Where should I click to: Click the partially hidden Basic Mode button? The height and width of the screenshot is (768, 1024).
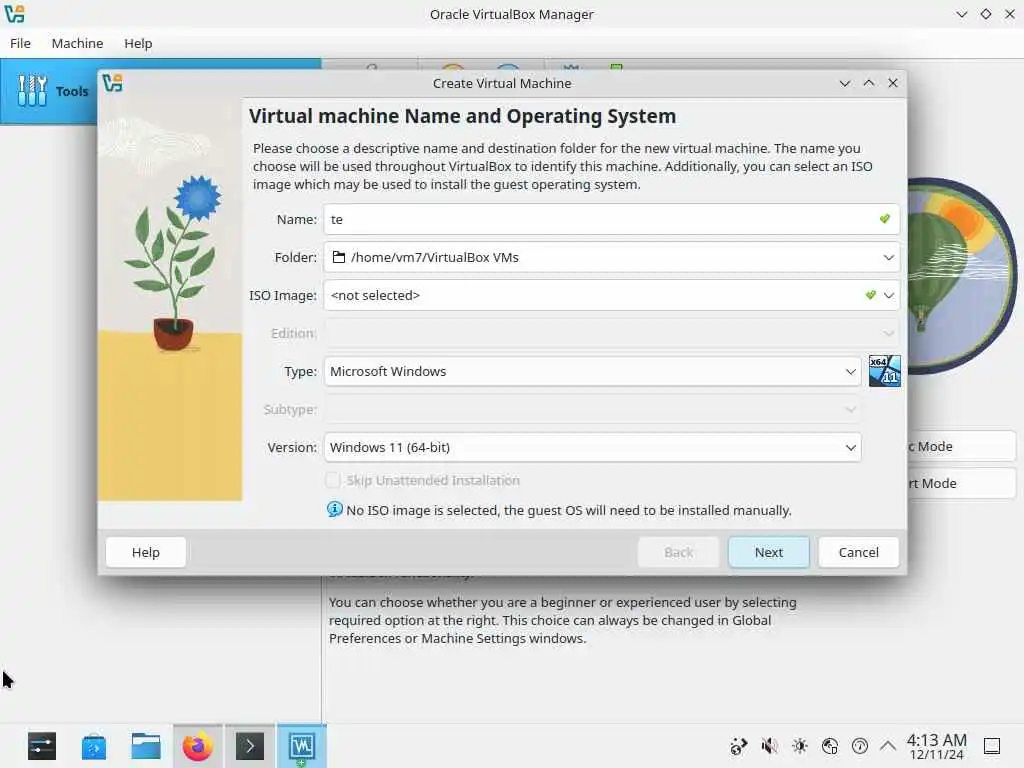coord(961,447)
